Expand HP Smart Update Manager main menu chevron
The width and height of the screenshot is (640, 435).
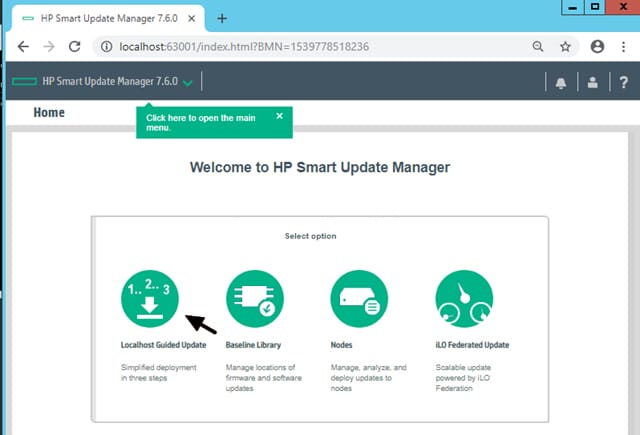tap(188, 83)
